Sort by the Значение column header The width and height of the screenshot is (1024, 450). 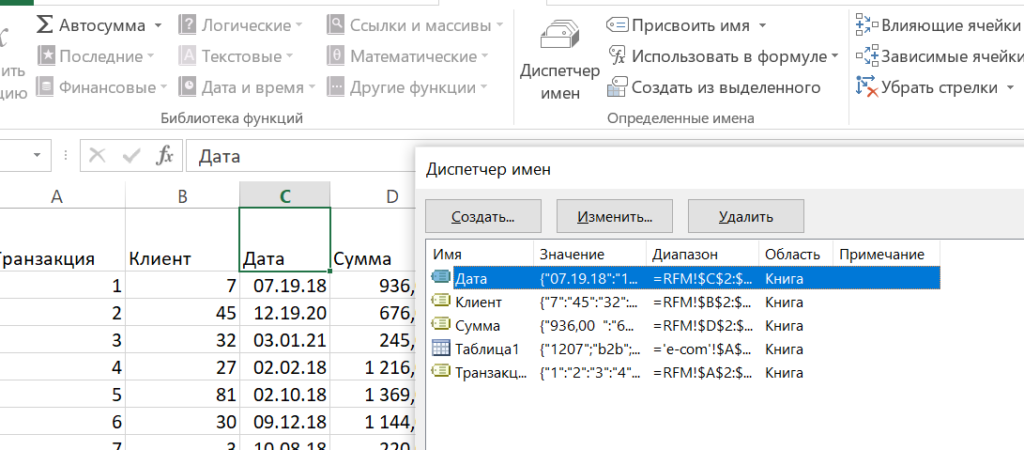pyautogui.click(x=590, y=254)
